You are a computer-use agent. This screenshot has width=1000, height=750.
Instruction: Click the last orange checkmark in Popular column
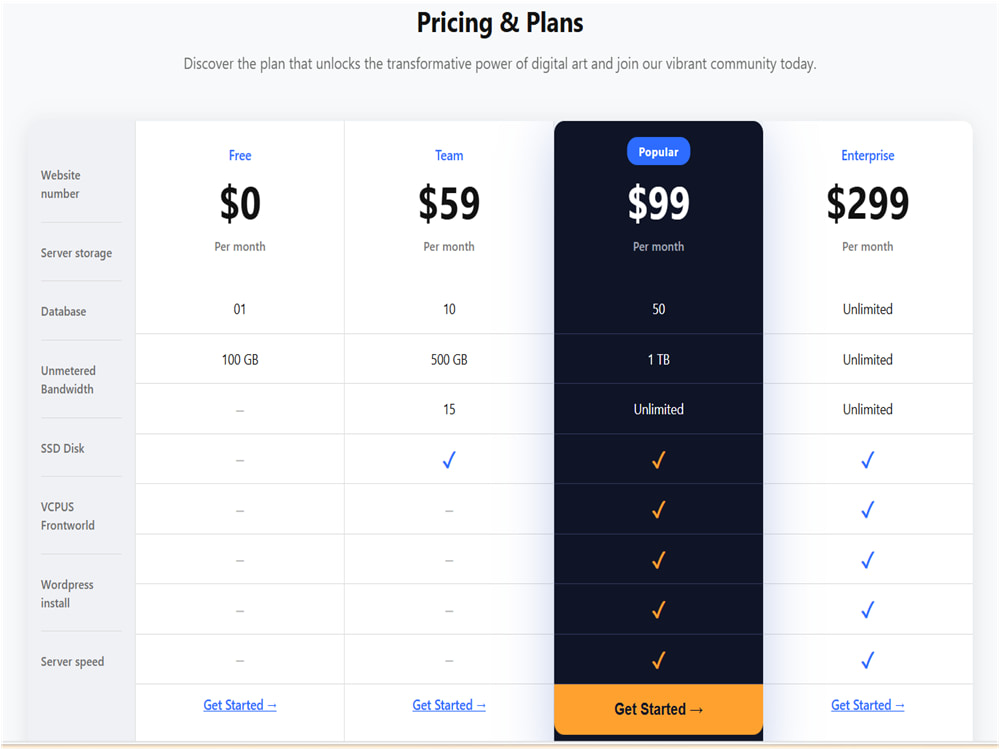point(658,660)
